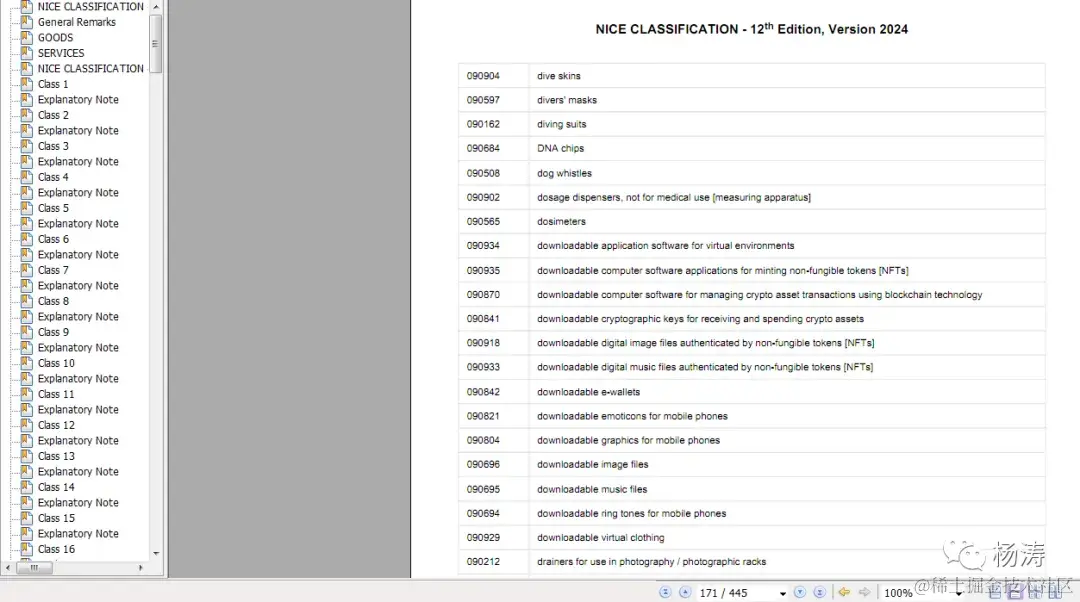Select the second NICE CLASSIFICATION bookmark above Class 1
This screenshot has height=602, width=1080.
pyautogui.click(x=90, y=69)
